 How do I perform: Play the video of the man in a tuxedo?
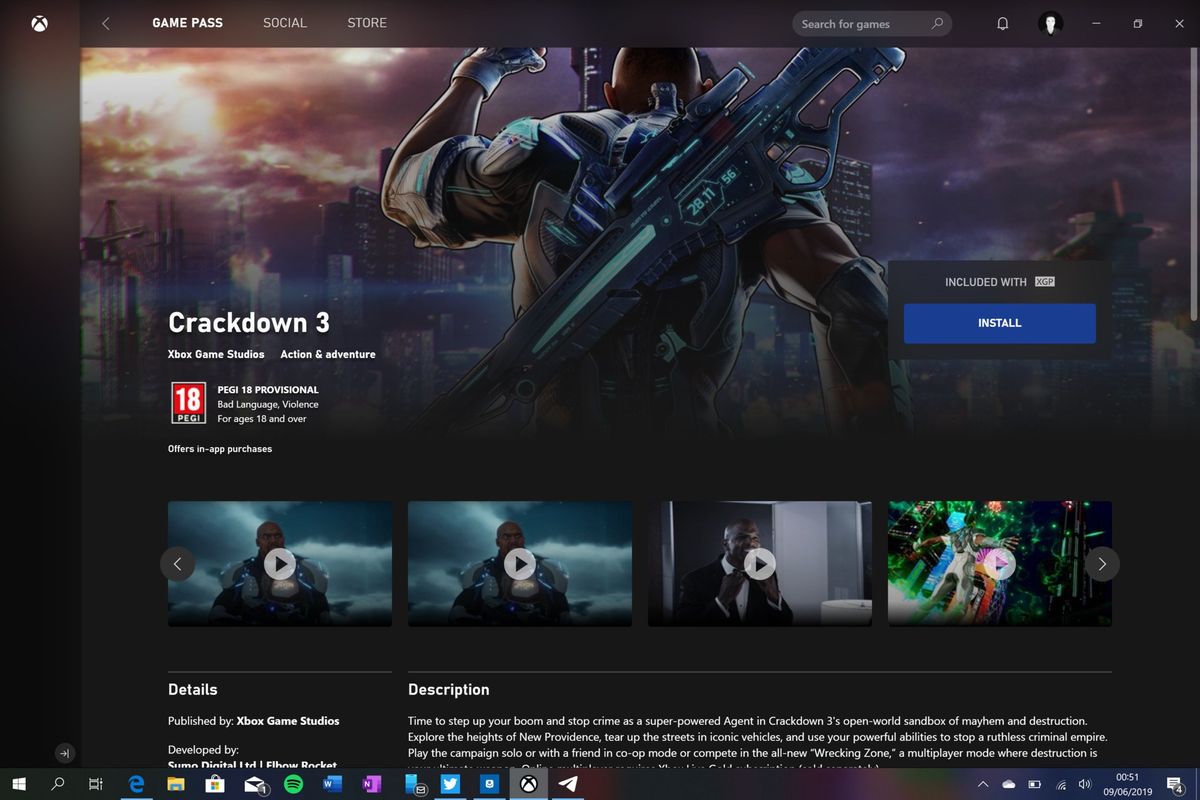click(x=760, y=564)
